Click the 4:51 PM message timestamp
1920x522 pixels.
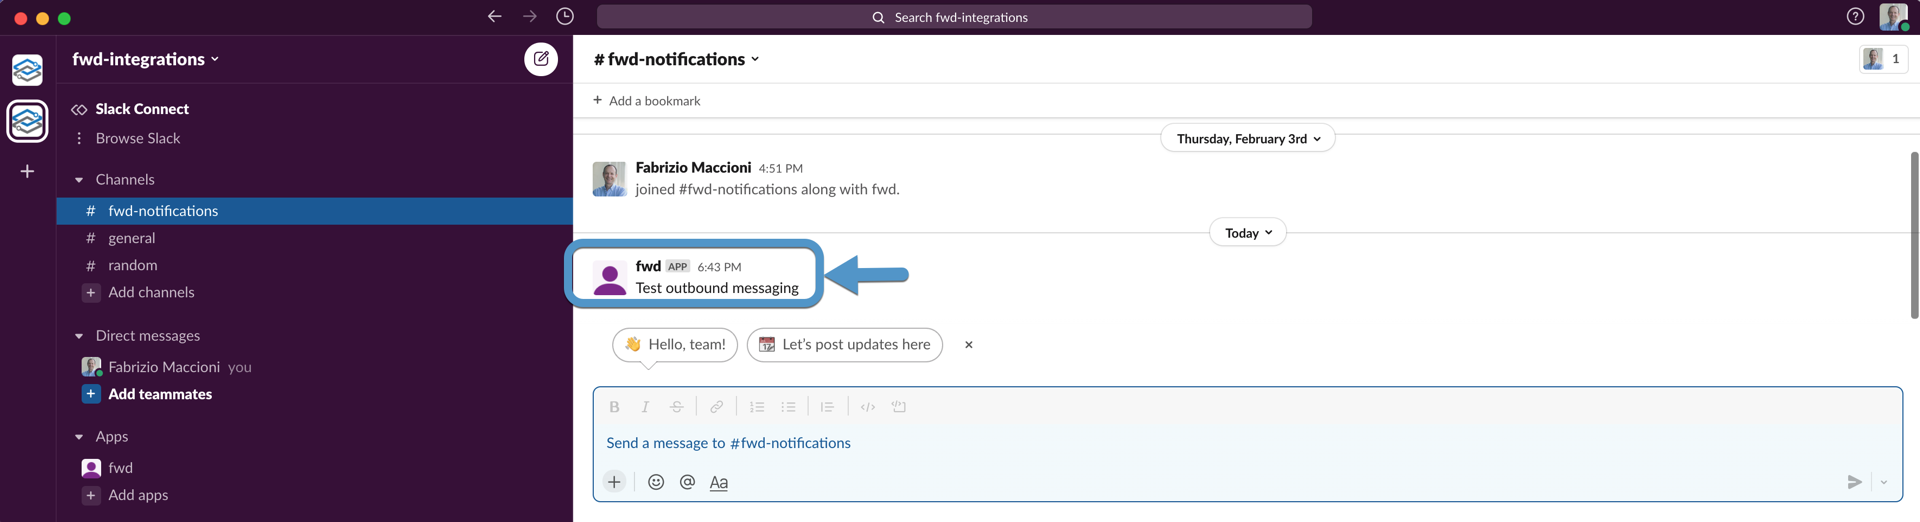pyautogui.click(x=780, y=169)
